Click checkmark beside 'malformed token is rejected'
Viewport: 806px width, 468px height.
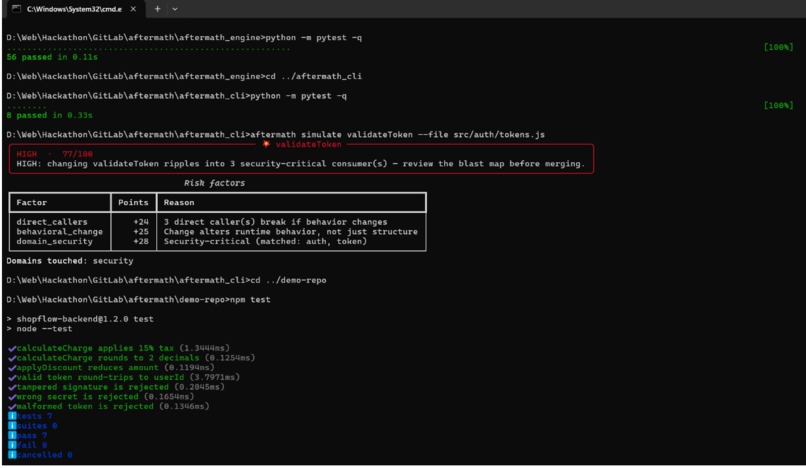[12, 407]
